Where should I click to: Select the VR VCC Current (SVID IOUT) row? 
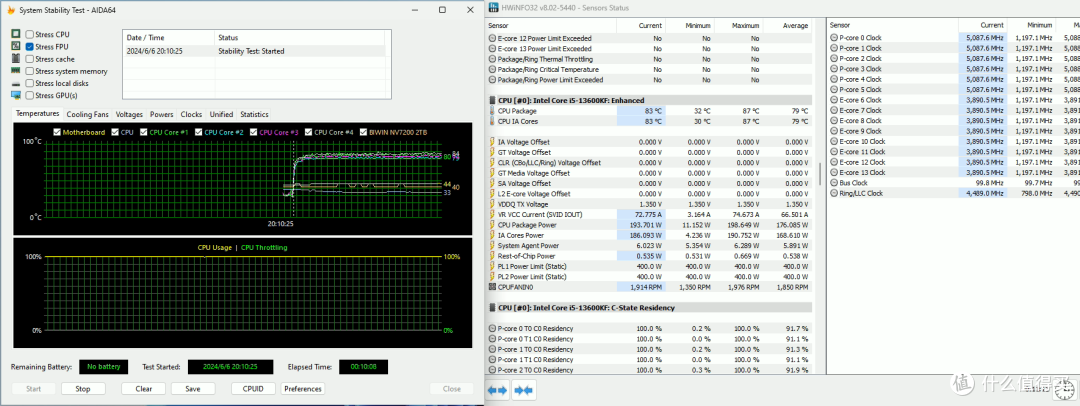[650, 214]
